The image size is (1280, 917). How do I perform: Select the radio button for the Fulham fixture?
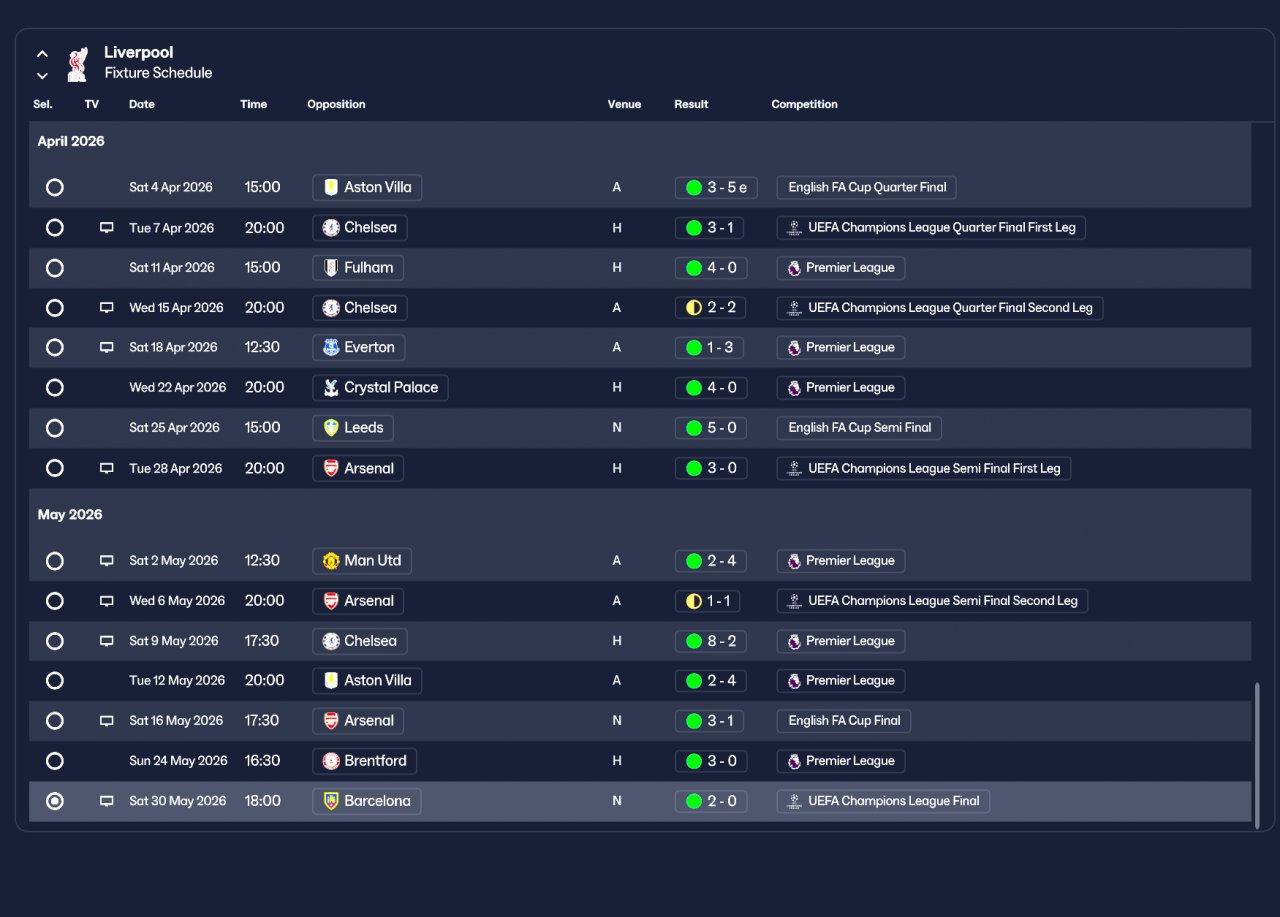tap(55, 268)
